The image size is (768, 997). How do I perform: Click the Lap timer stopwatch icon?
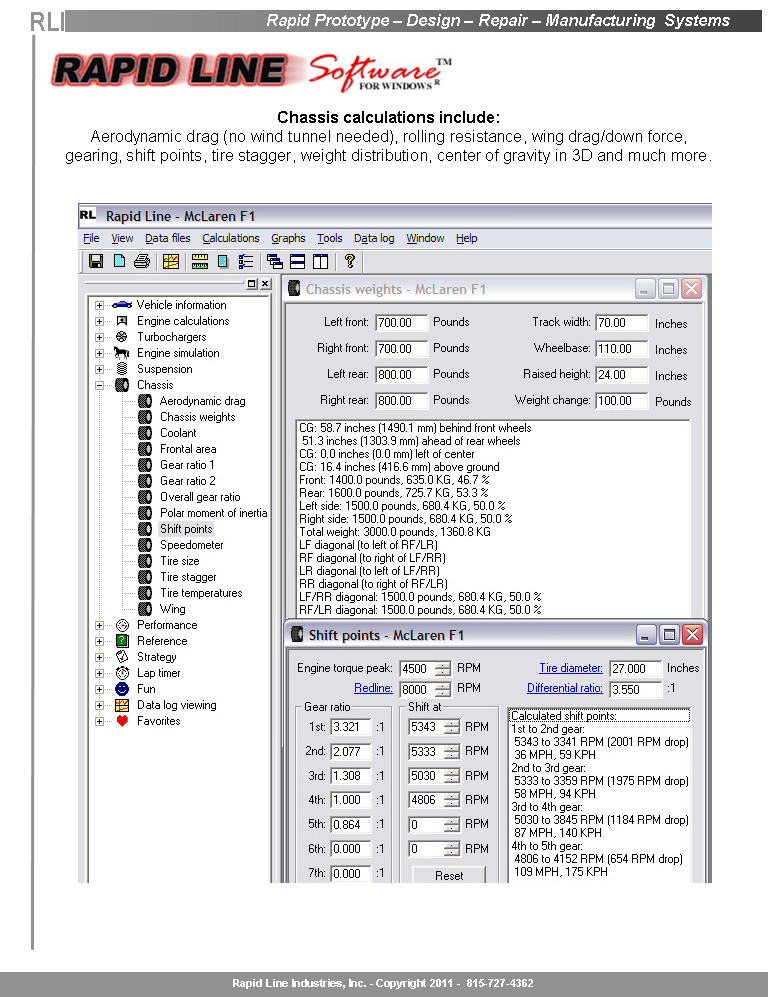tap(122, 673)
